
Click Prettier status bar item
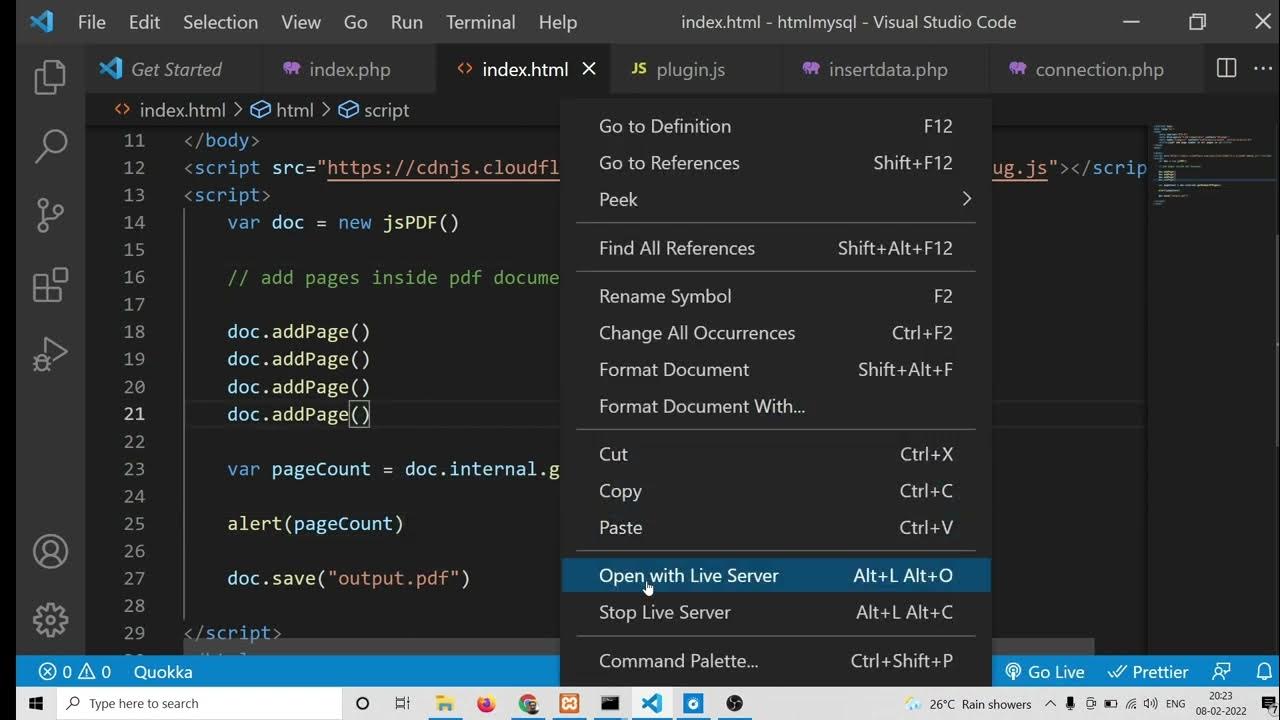(x=1148, y=672)
